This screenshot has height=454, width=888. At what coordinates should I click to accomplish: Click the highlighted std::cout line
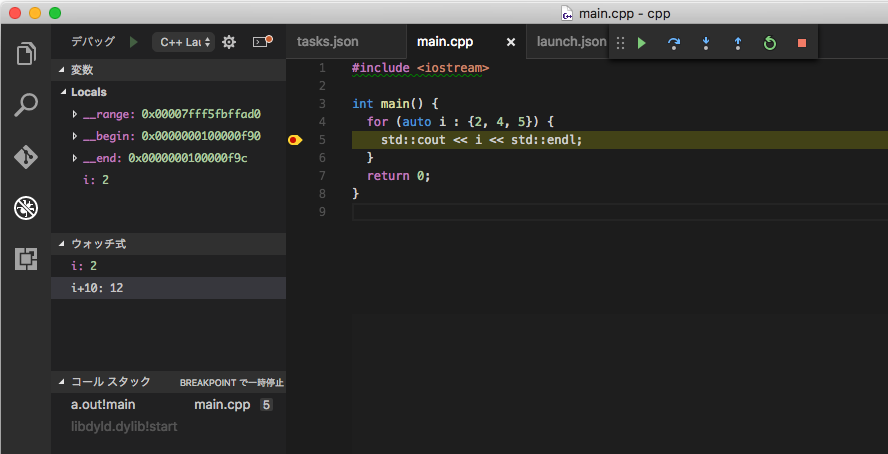pos(620,140)
